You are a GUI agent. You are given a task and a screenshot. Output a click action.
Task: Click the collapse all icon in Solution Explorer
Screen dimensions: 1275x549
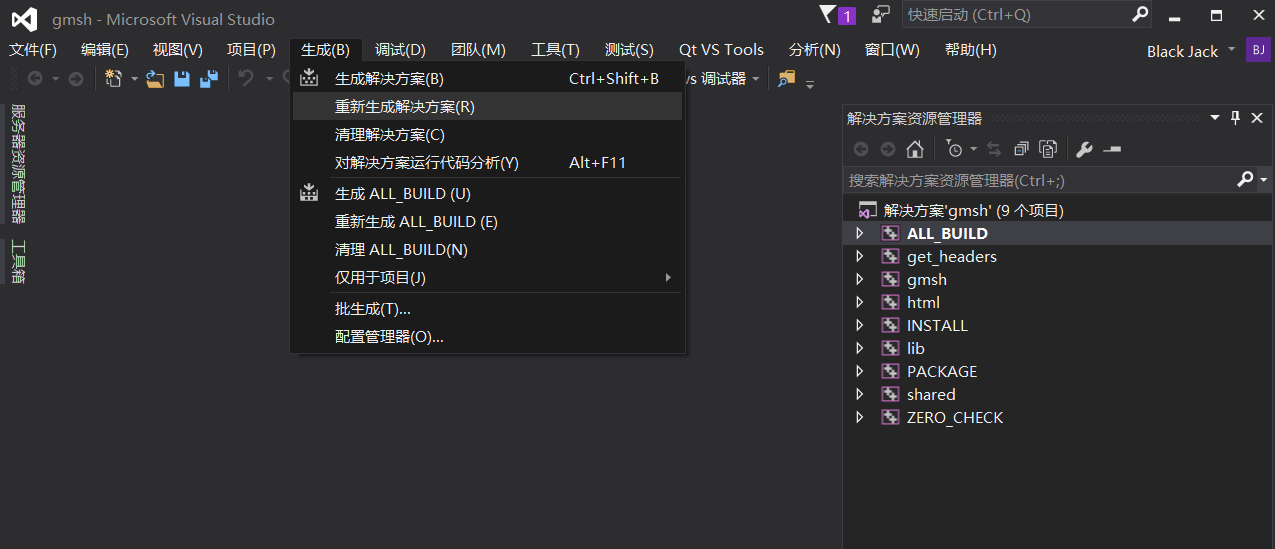click(1021, 149)
